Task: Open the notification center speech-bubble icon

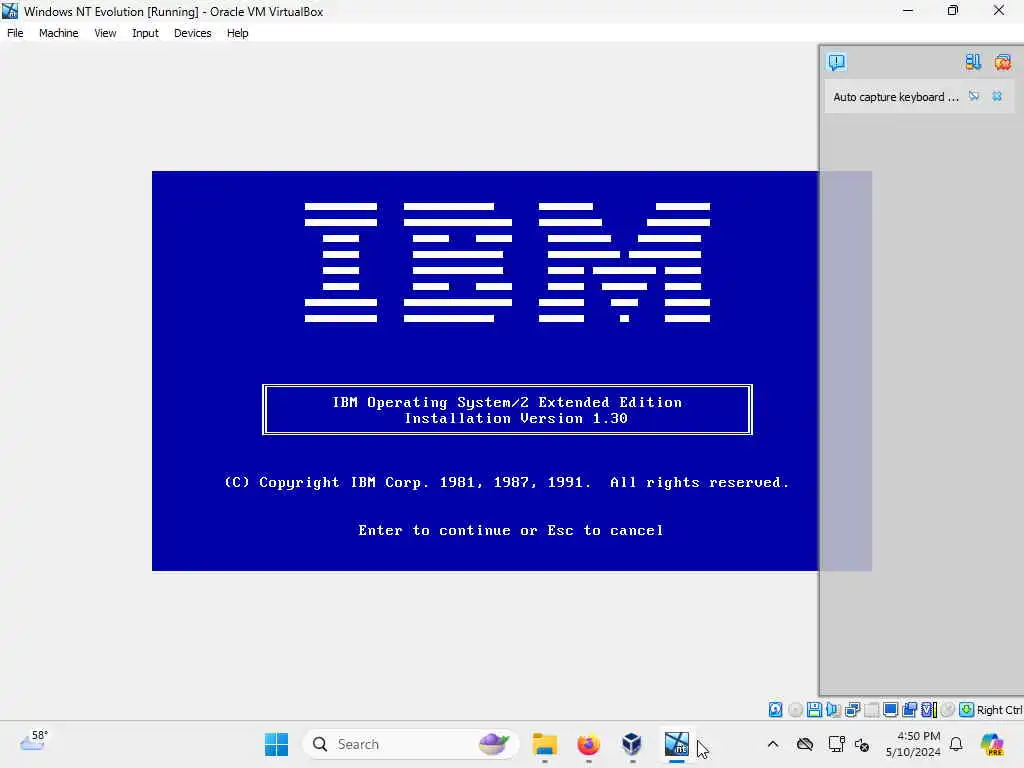Action: pyautogui.click(x=837, y=62)
